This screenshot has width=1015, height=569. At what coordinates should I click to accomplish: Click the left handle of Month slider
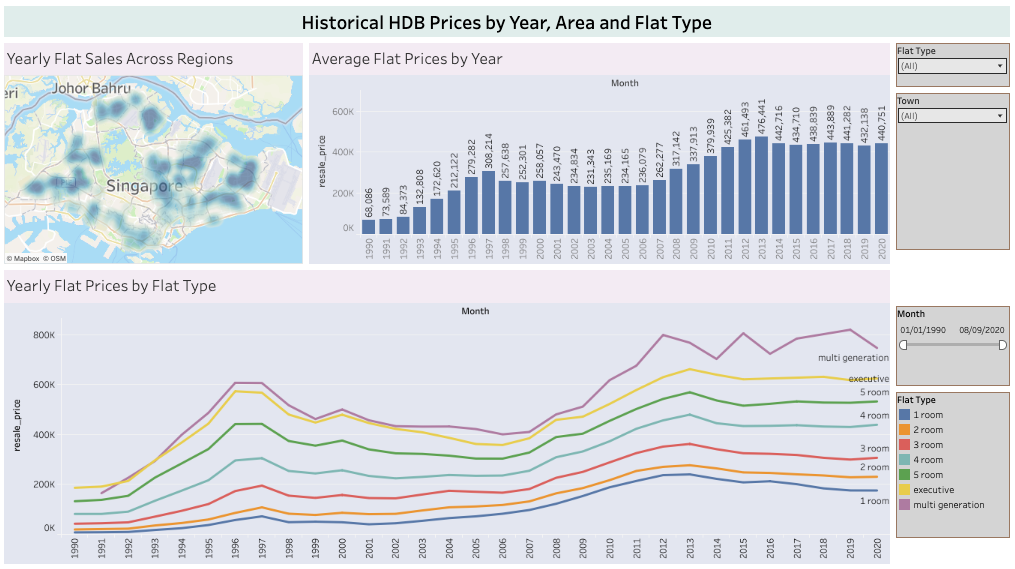903,345
